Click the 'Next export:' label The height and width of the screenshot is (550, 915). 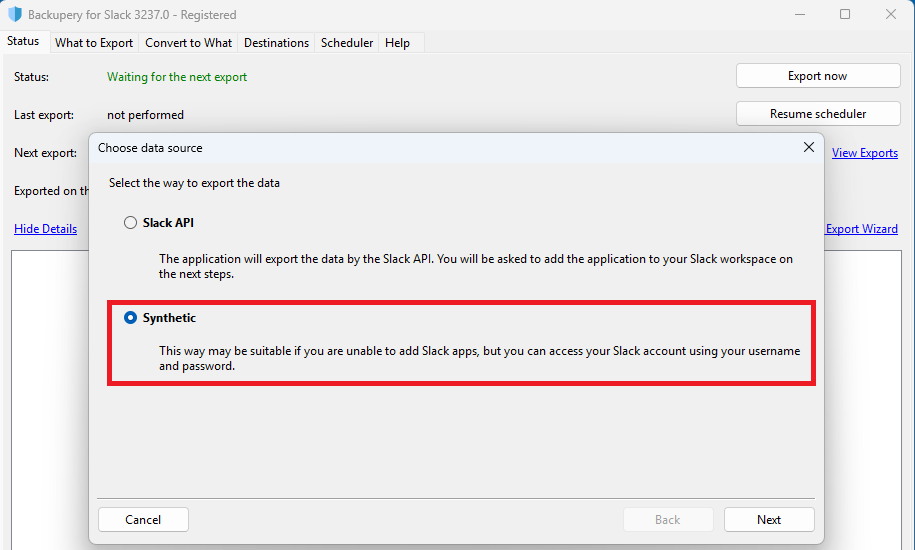[46, 153]
